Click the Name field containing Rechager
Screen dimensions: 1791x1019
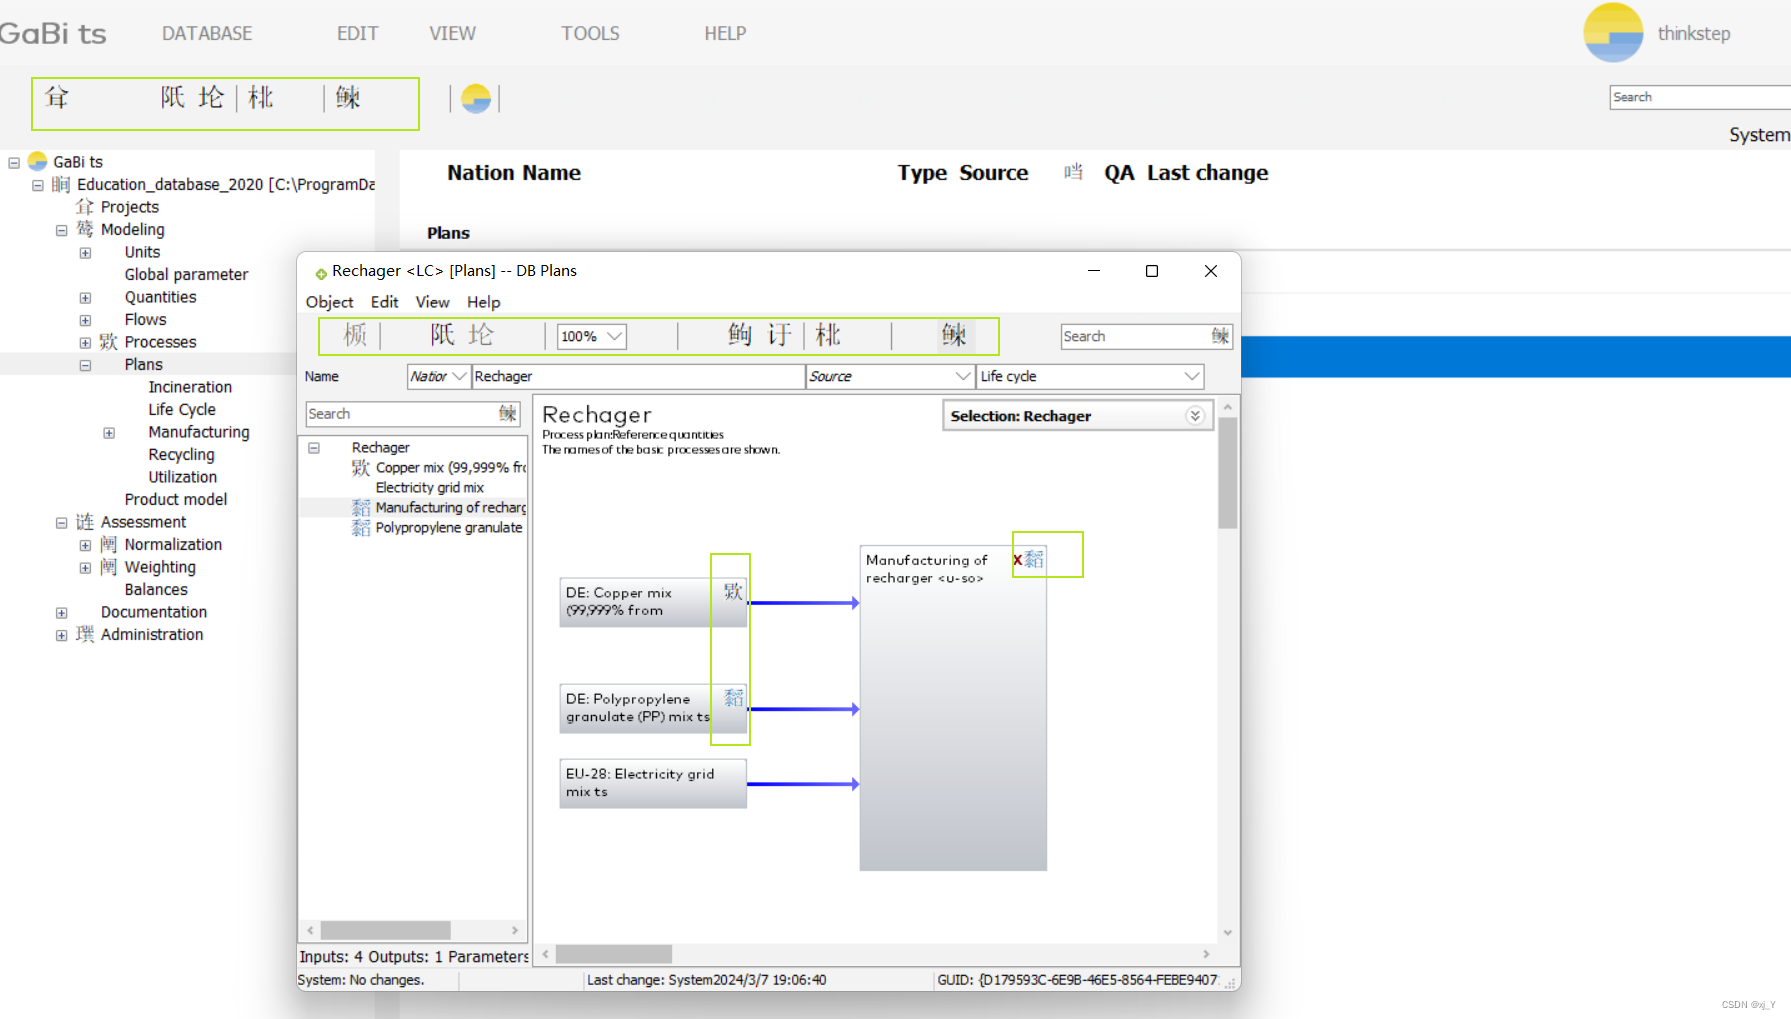click(638, 376)
